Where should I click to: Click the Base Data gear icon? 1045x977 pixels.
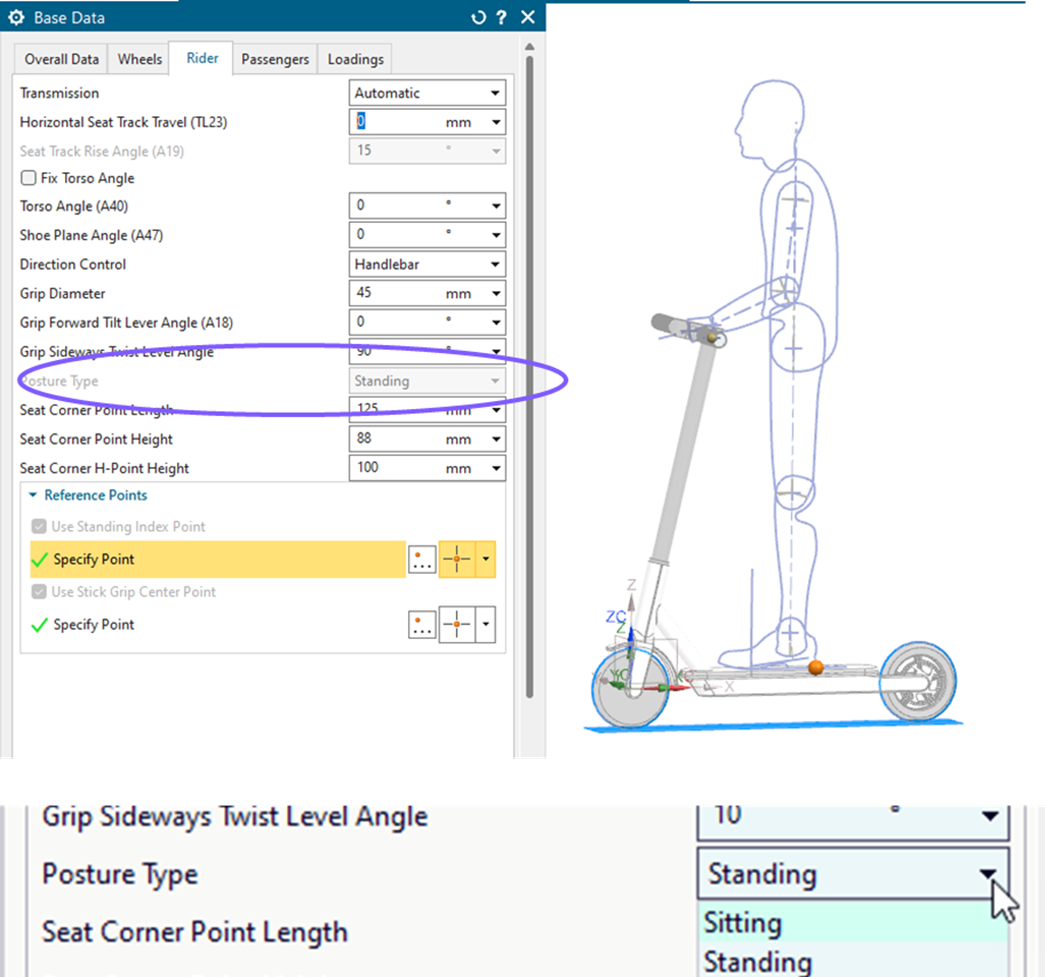coord(16,17)
